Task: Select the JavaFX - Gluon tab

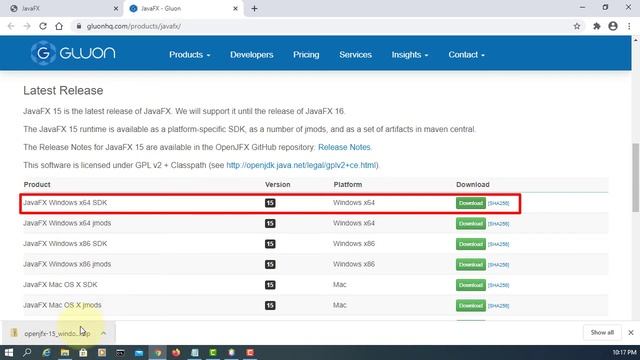Action: [184, 9]
